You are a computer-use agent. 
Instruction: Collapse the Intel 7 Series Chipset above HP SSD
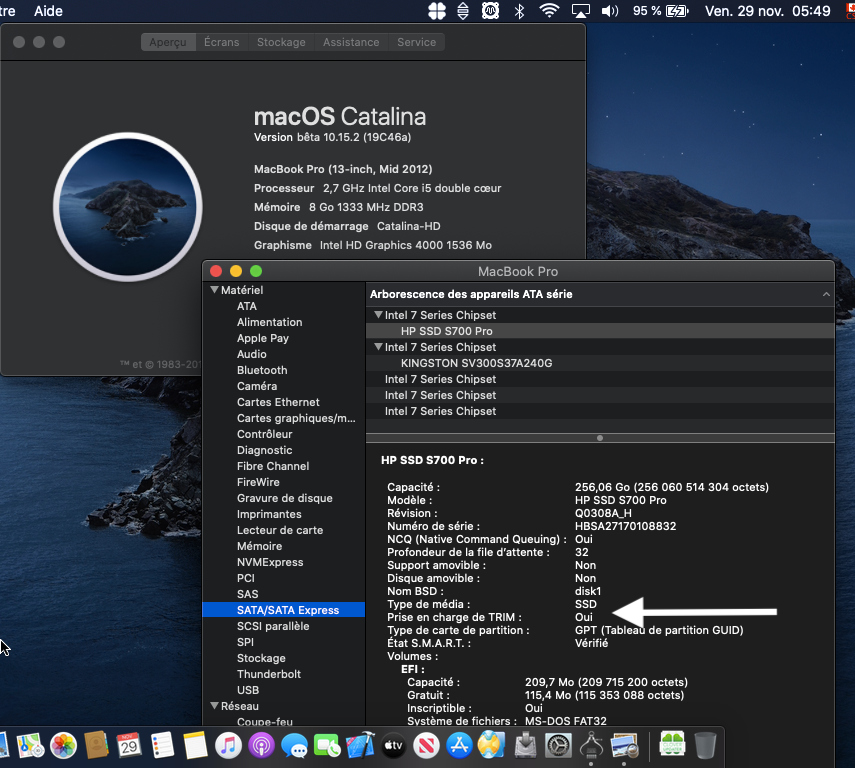378,315
